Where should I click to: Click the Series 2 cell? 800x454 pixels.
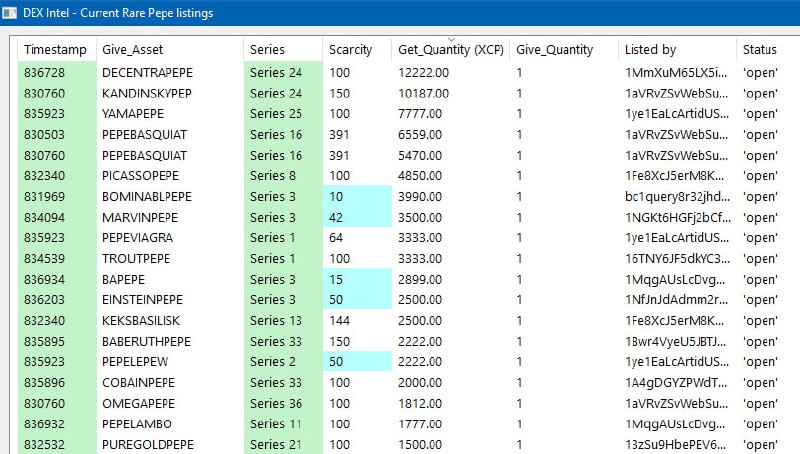point(283,362)
